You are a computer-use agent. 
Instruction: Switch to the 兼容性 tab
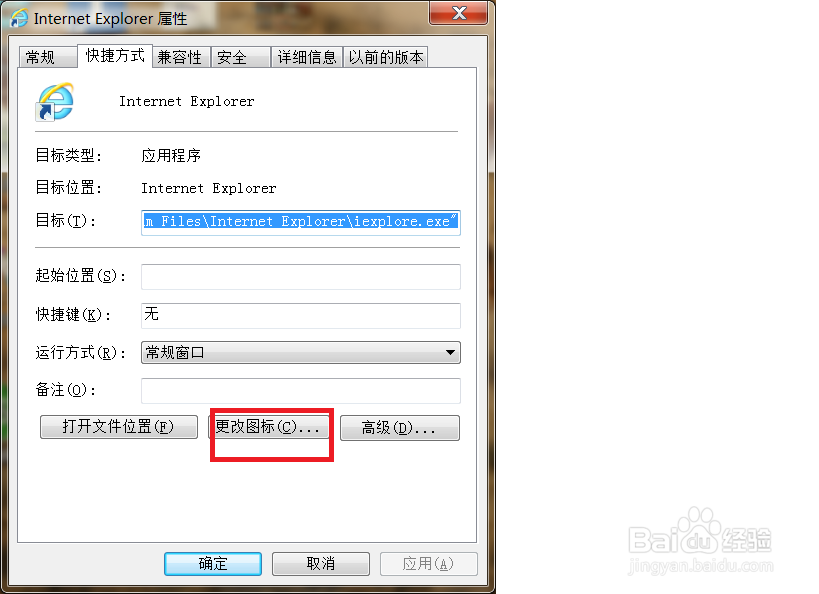[x=180, y=57]
